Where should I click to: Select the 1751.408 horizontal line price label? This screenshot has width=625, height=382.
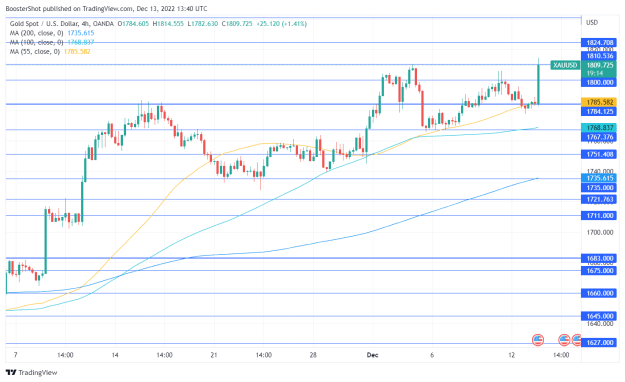click(599, 154)
